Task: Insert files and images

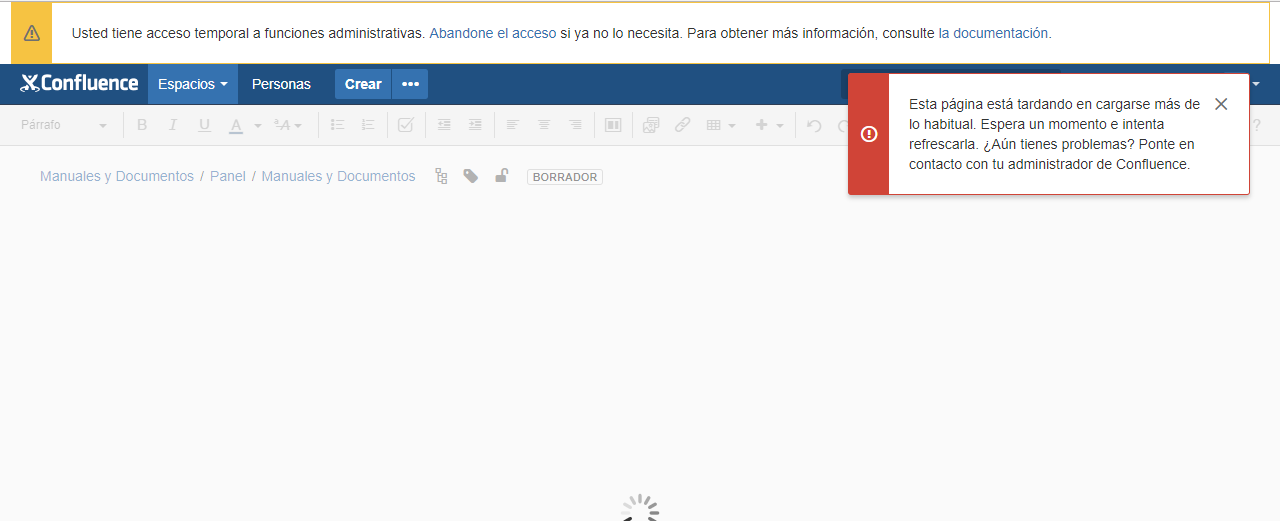Action: [651, 125]
